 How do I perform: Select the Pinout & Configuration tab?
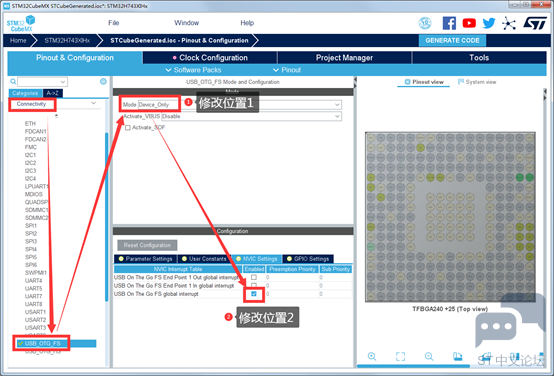click(x=75, y=58)
